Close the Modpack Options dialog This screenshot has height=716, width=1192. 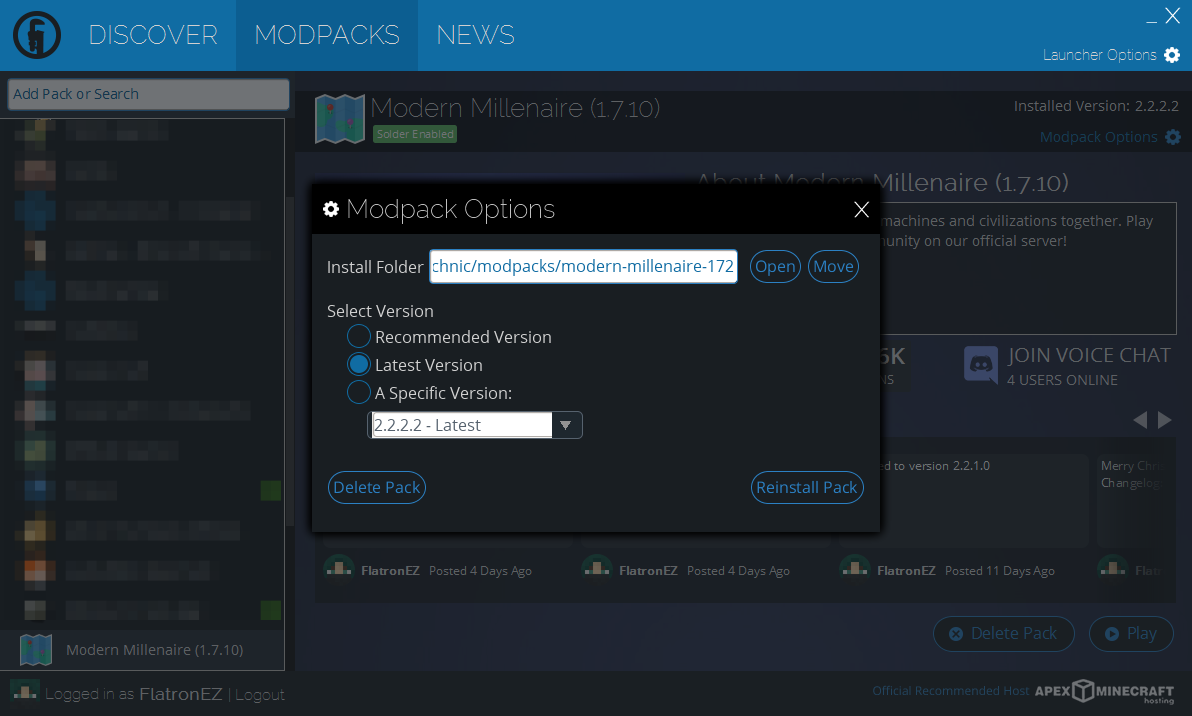pos(861,209)
